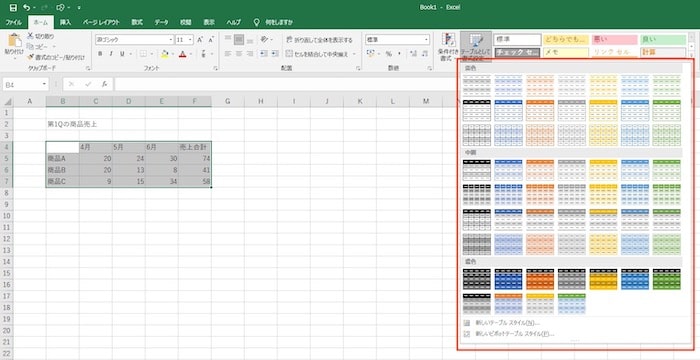This screenshot has width=700, height=360.
Task: Apply cell borders icon
Action: tap(143, 54)
